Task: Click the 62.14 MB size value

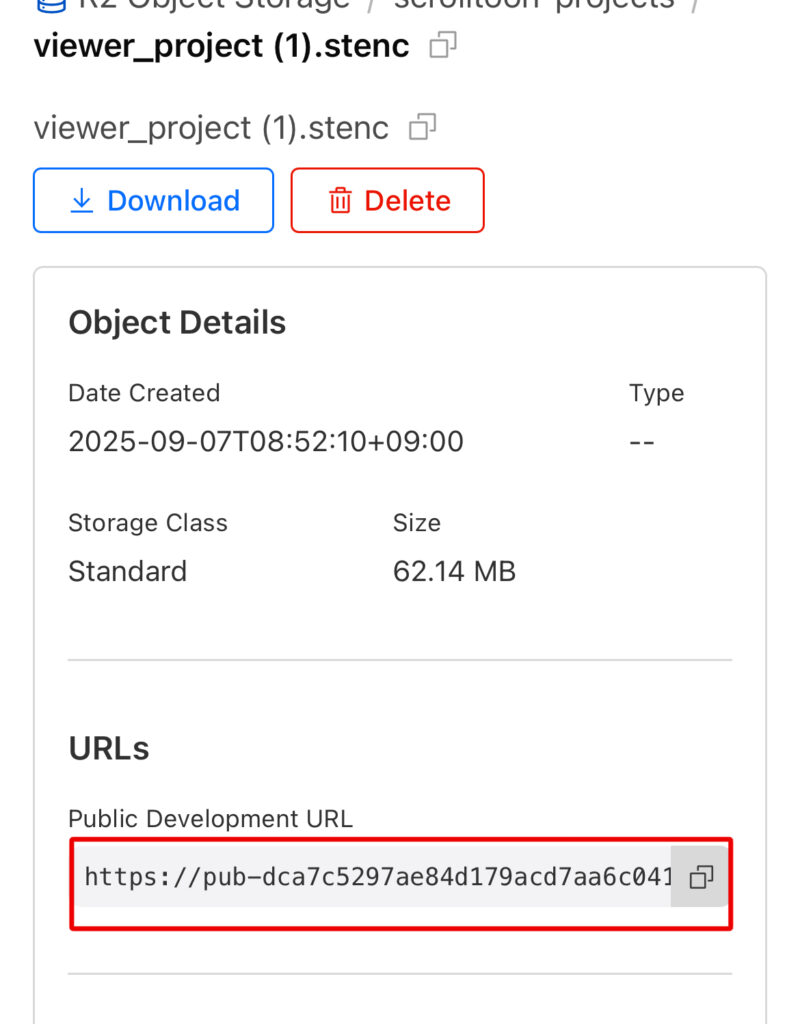Action: coord(454,571)
